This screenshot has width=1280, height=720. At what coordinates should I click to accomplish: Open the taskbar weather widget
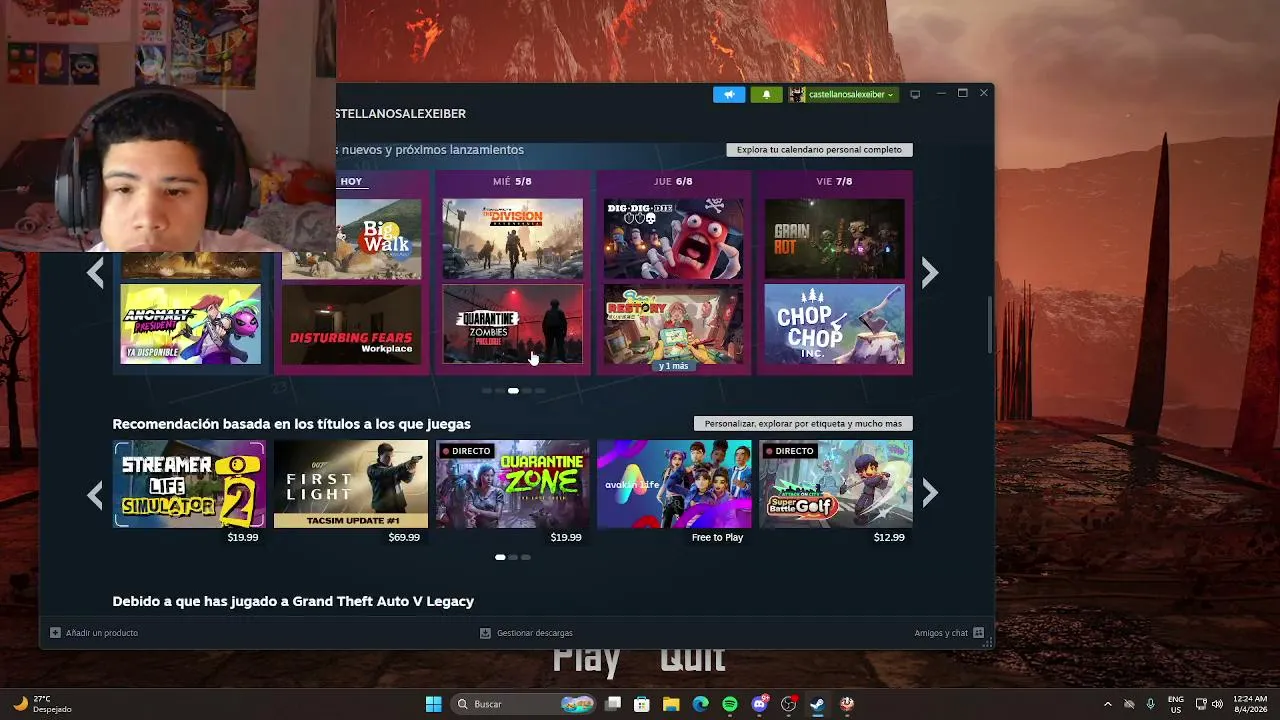(42, 704)
